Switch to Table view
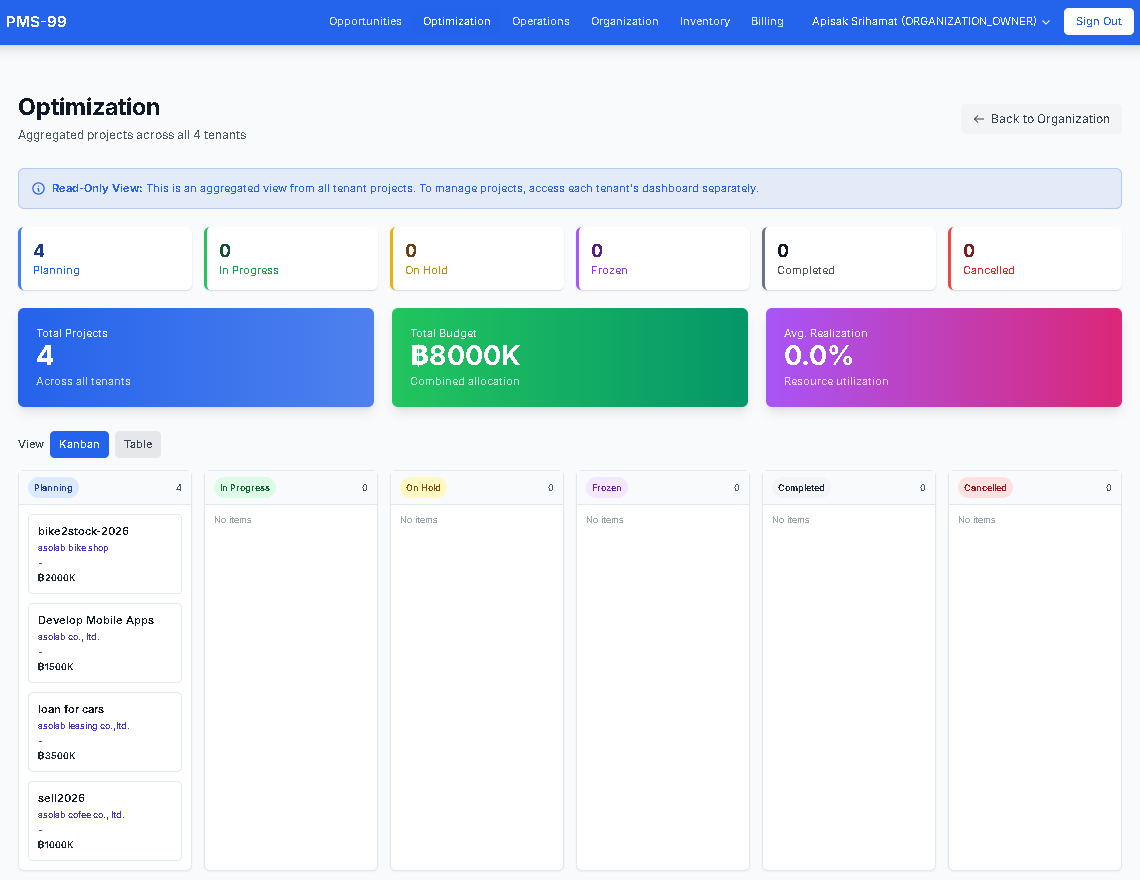Screen dimensions: 1140x880 click(137, 444)
